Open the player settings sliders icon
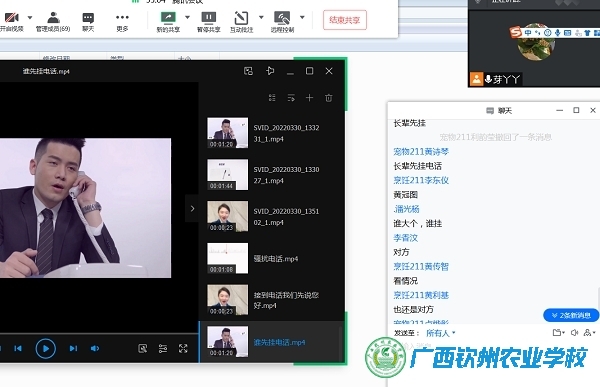Image resolution: width=600 pixels, height=387 pixels. pyautogui.click(x=163, y=348)
